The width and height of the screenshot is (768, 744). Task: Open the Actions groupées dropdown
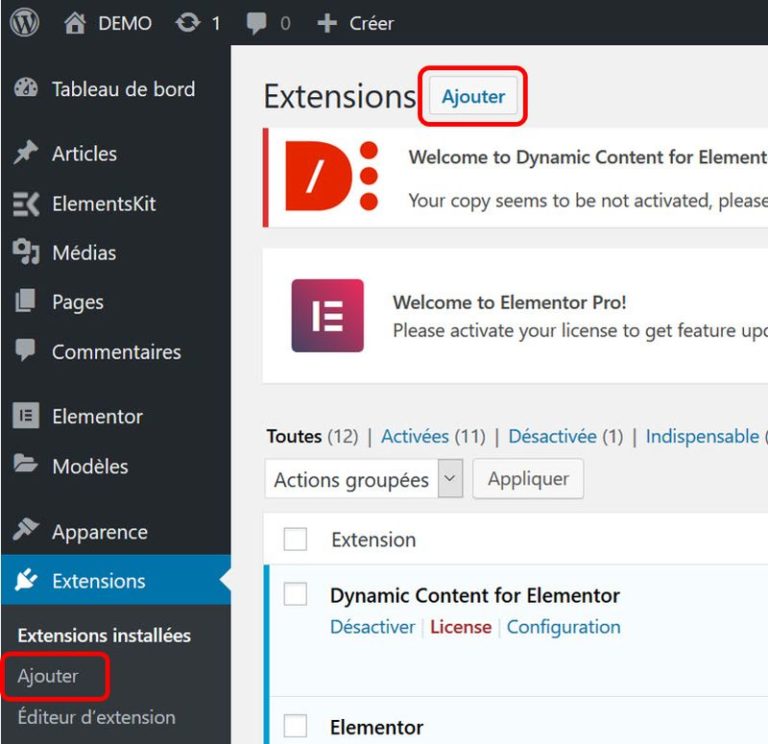(x=364, y=479)
